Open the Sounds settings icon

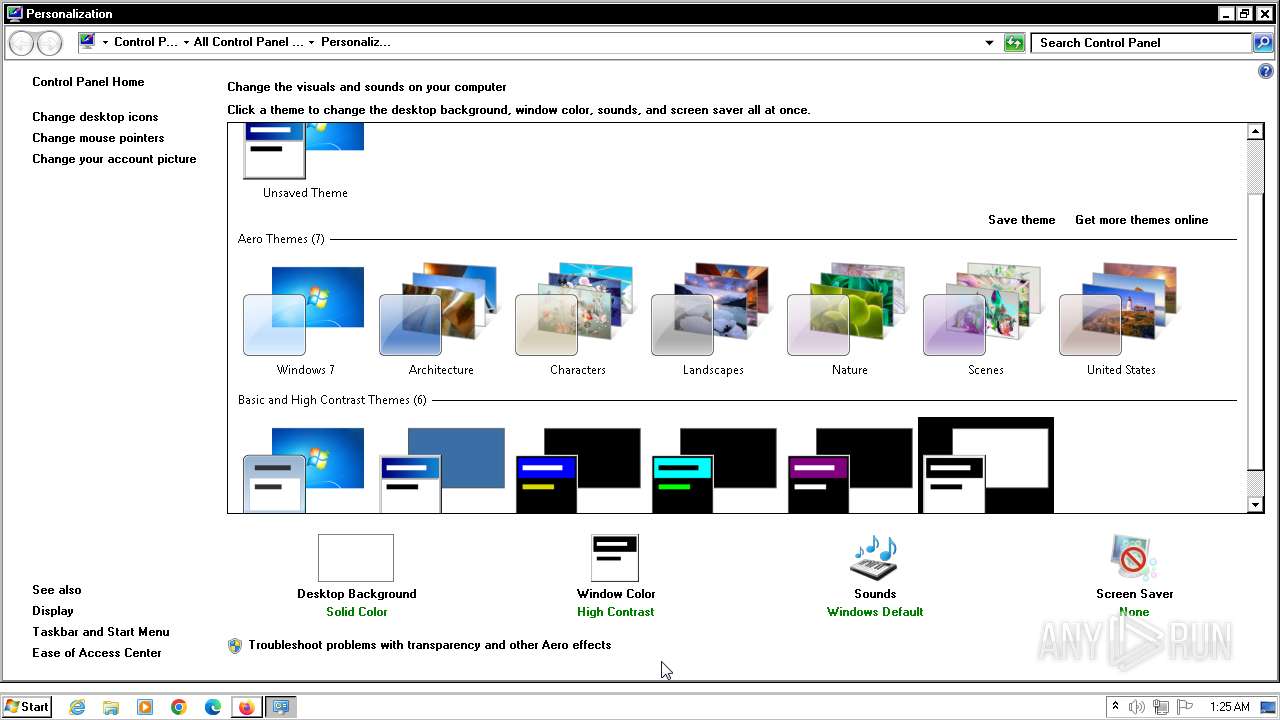[874, 557]
